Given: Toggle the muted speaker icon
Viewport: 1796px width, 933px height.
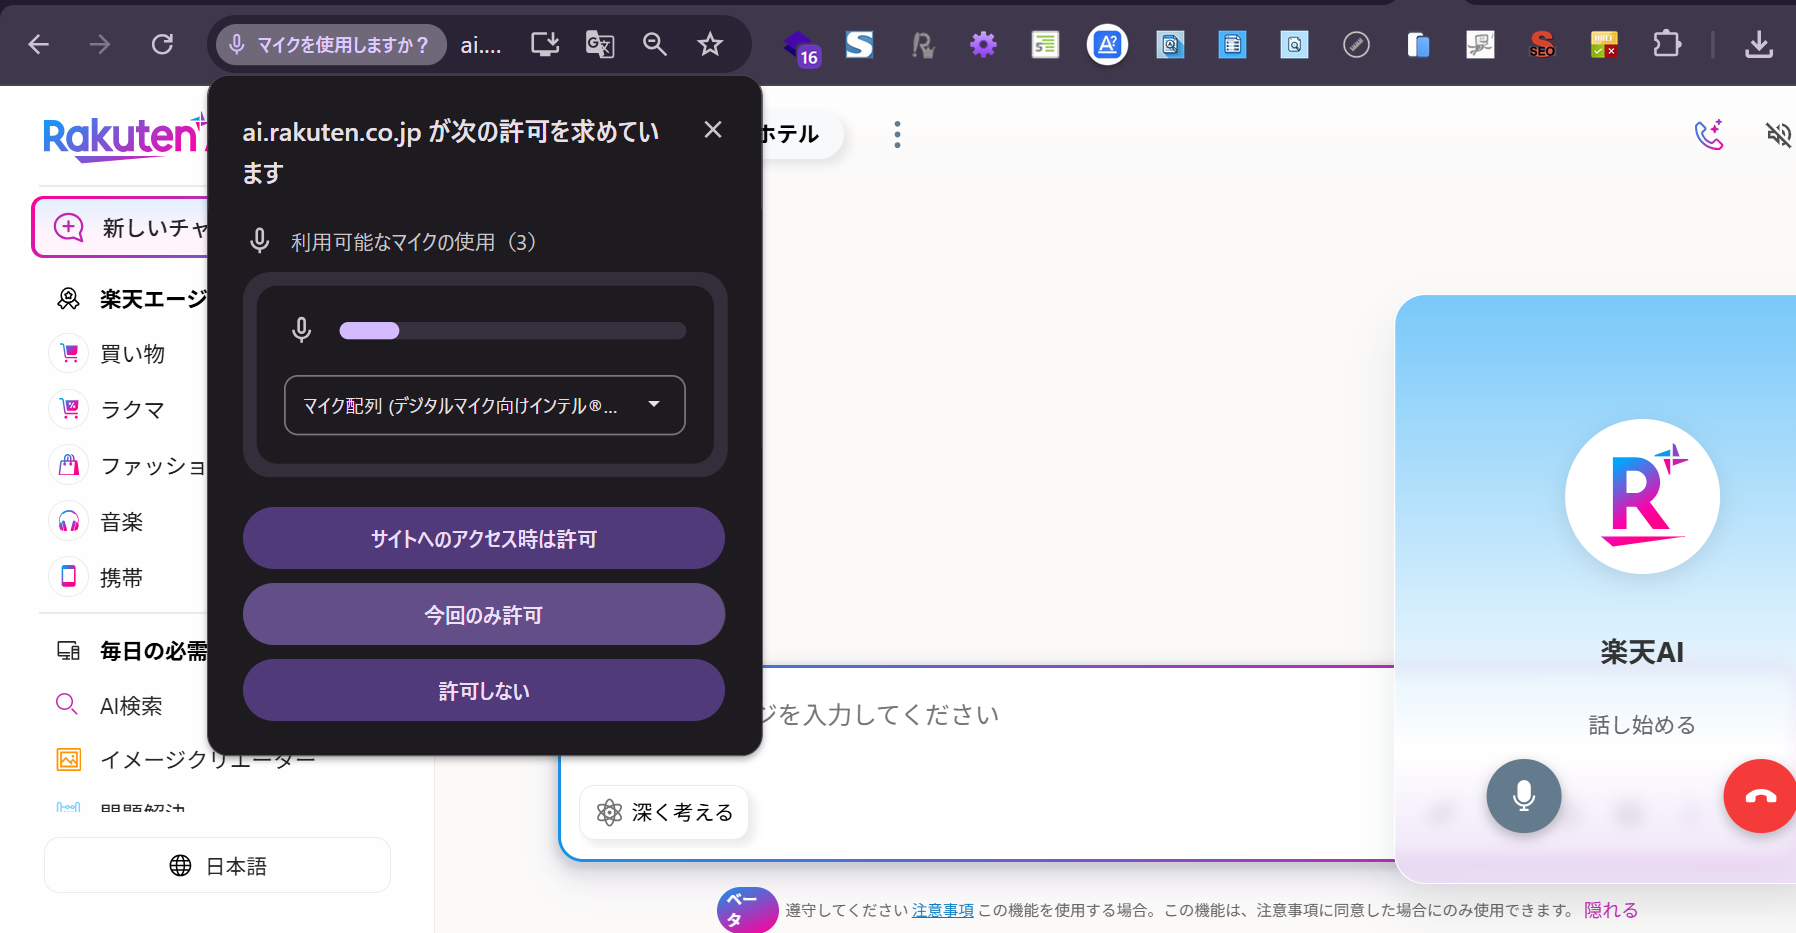Looking at the screenshot, I should [x=1778, y=134].
